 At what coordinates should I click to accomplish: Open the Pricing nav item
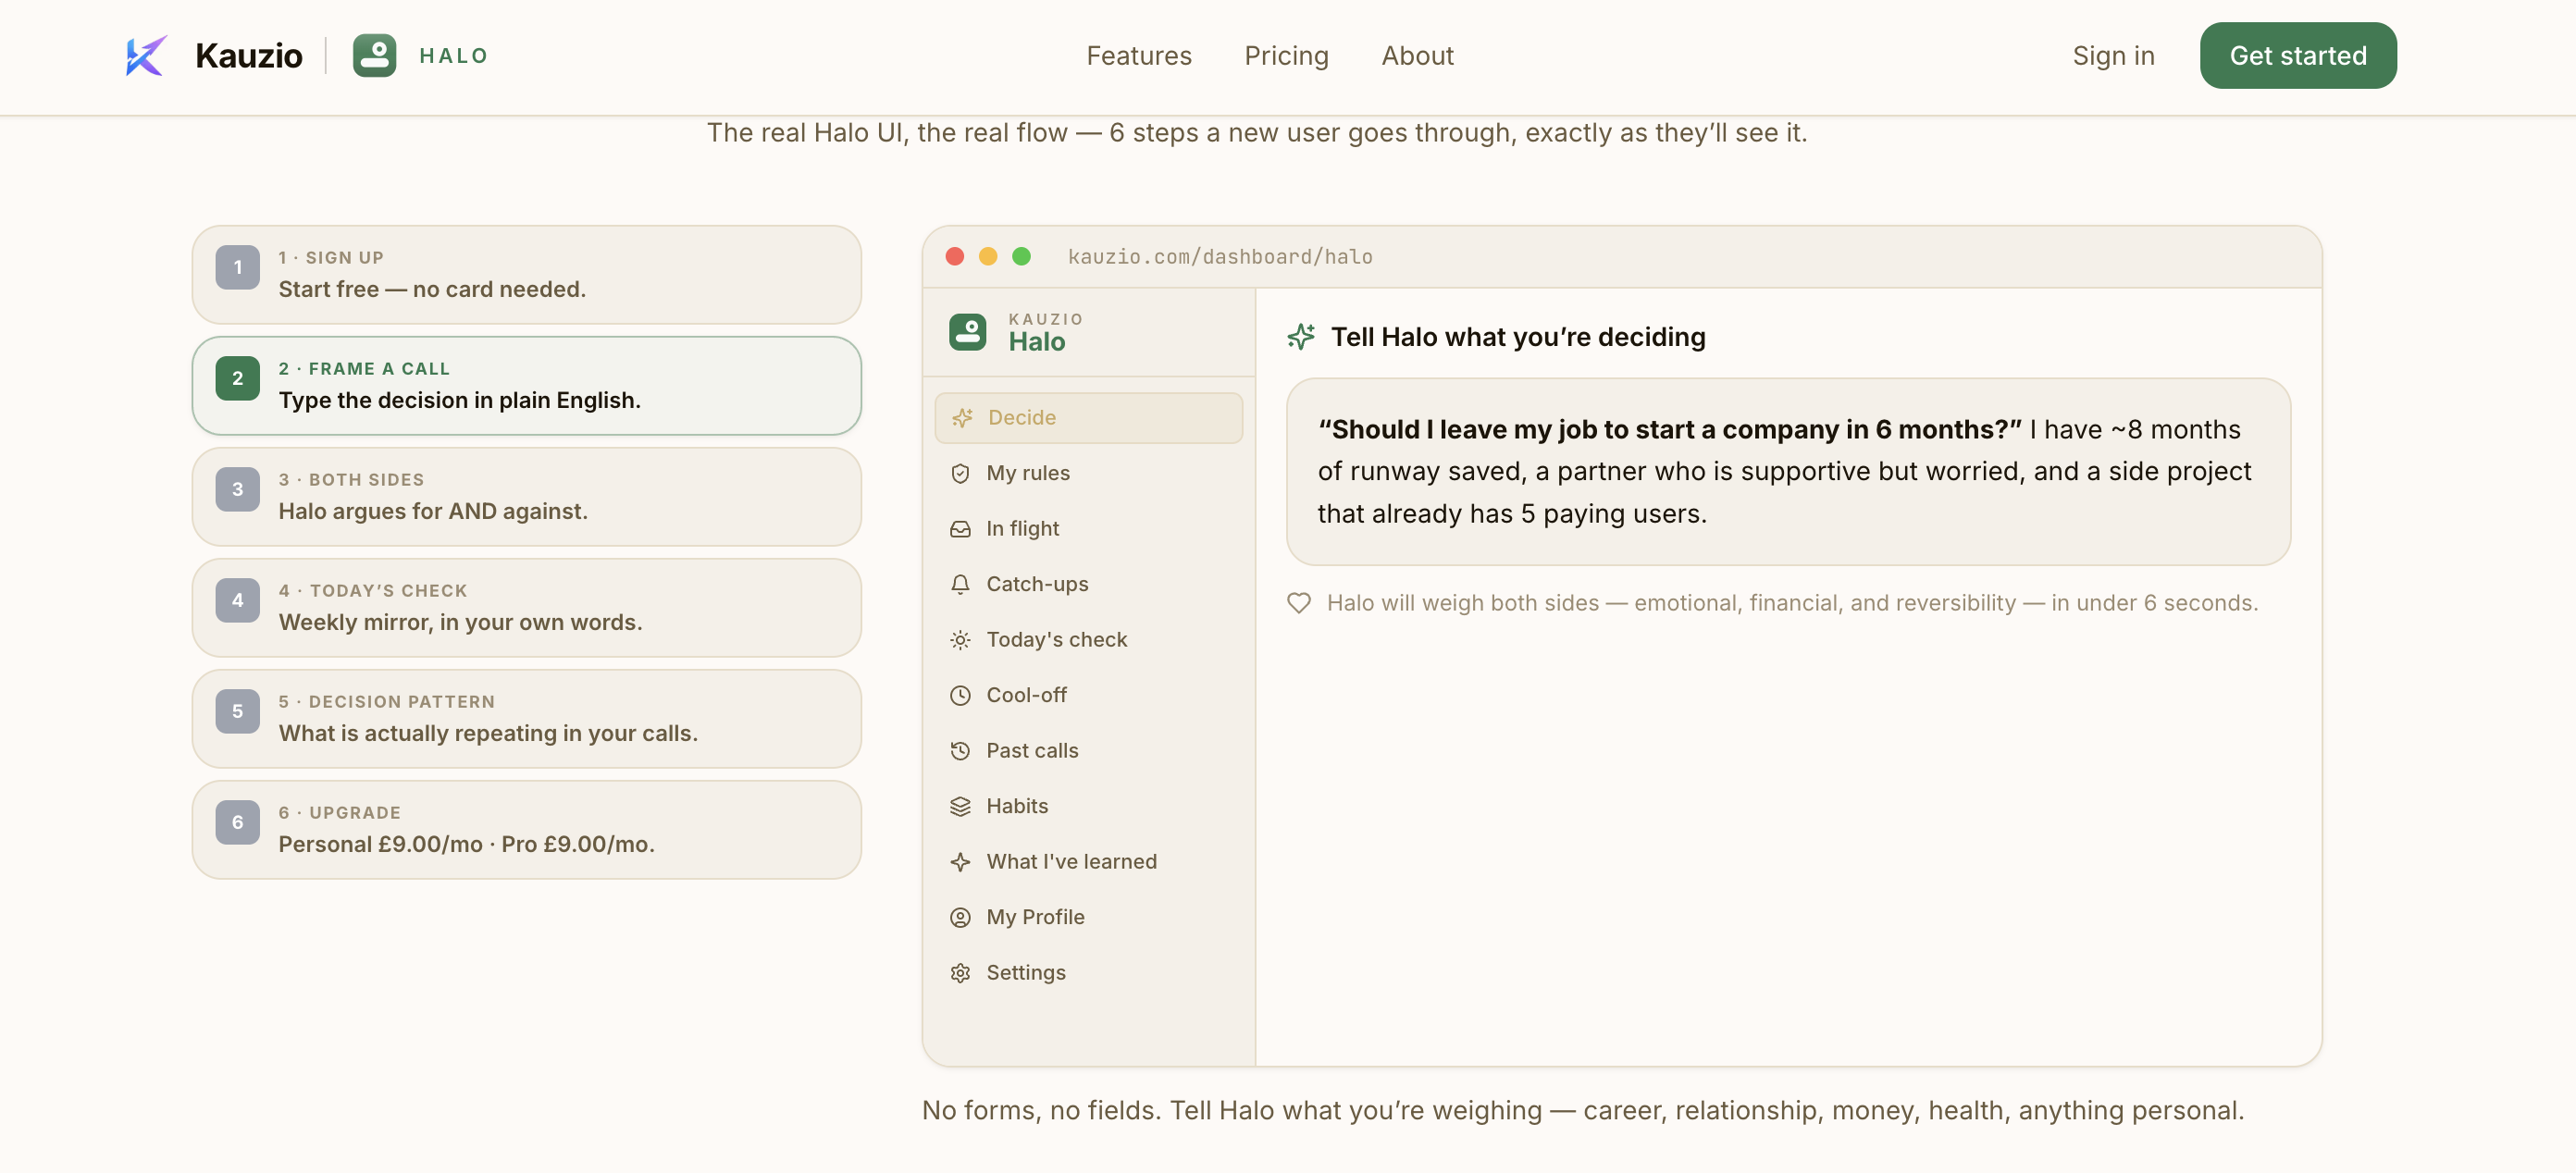(x=1286, y=56)
